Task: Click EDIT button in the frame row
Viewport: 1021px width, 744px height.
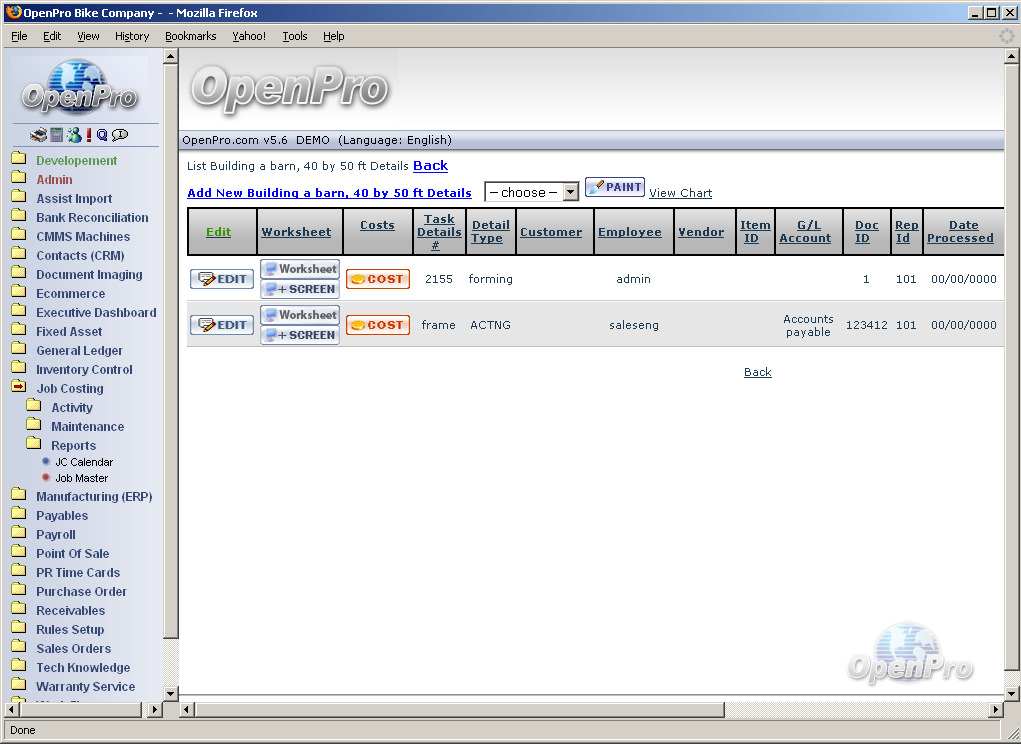Action: pos(221,325)
